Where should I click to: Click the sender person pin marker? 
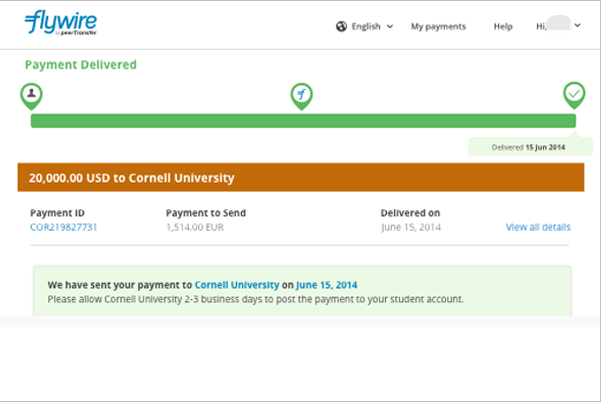pos(31,96)
